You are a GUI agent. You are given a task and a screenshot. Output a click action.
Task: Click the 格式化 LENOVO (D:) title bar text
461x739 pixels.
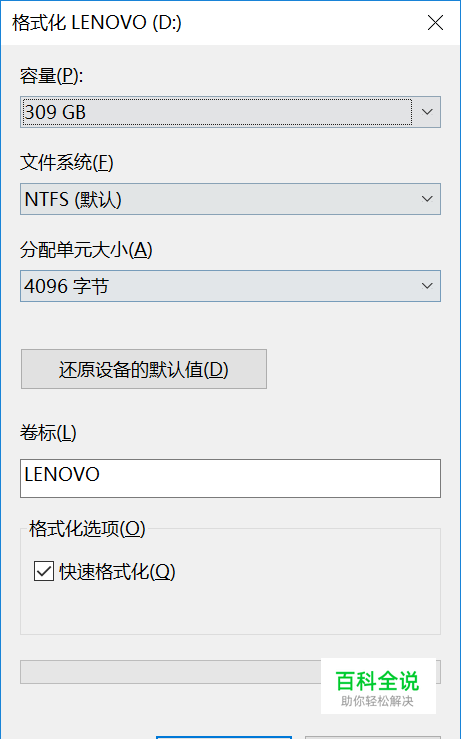[97, 22]
